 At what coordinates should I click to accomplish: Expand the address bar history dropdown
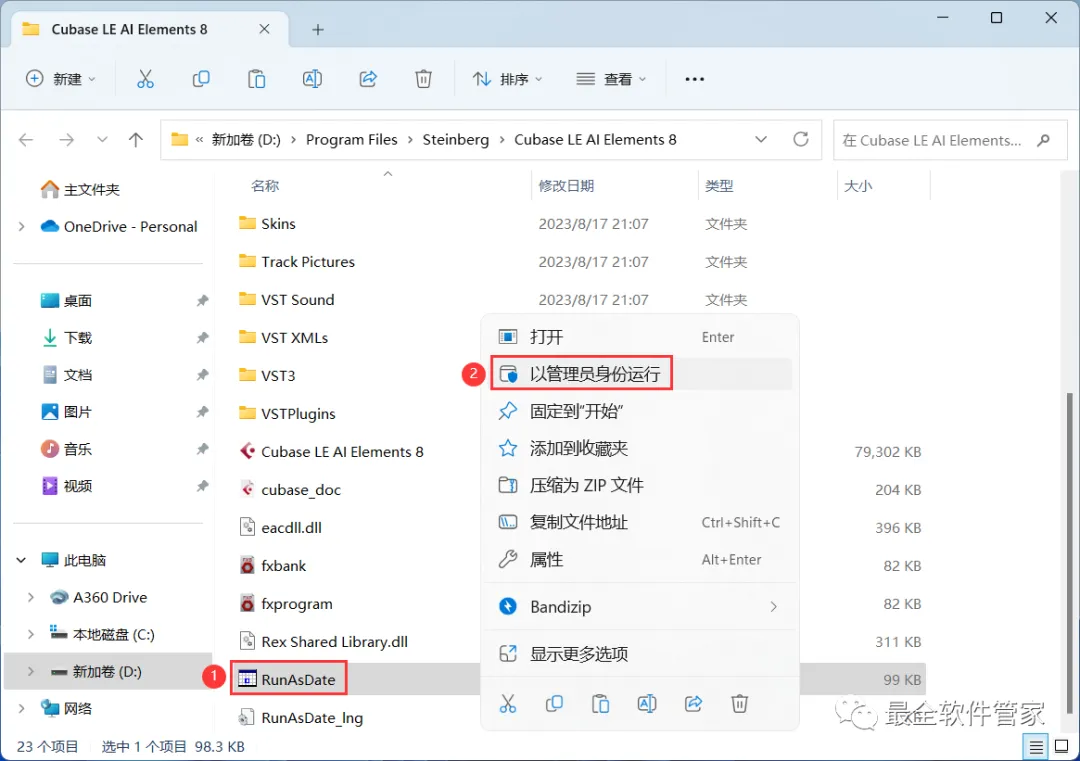click(760, 140)
